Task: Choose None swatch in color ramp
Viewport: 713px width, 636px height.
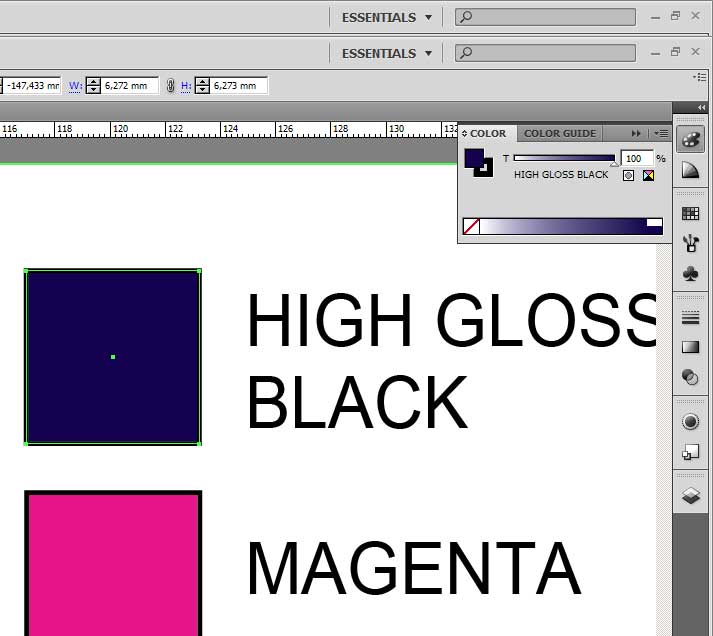Action: 471,226
